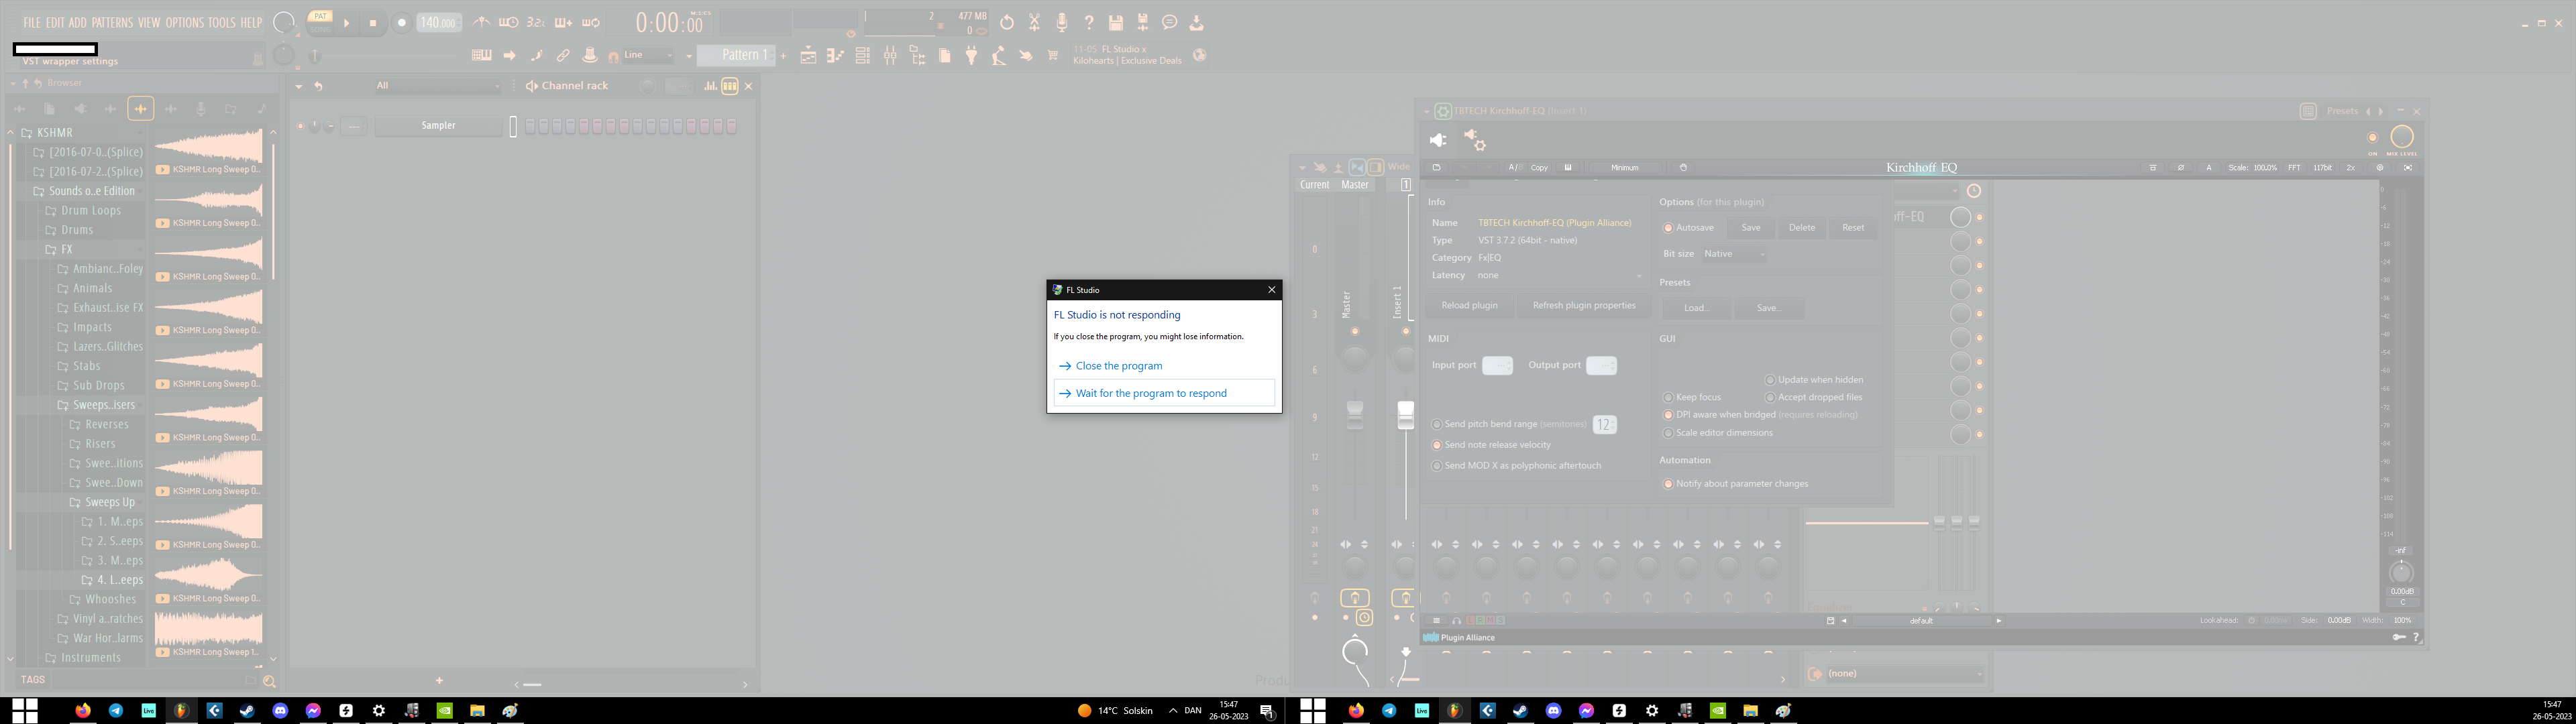
Task: Open the piano roll toolbar icon
Action: click(835, 55)
